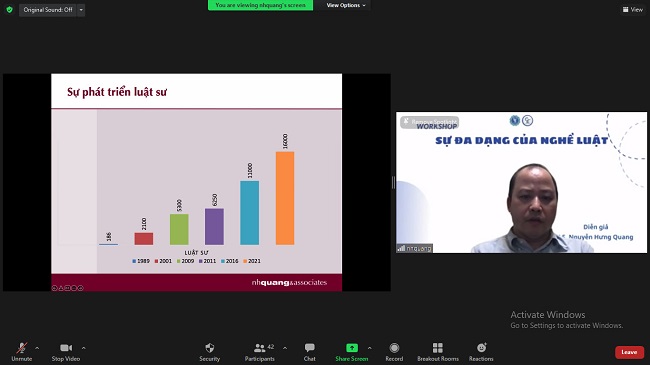Click the green Share Screen icon
Screen dimensions: 650x365
(x=352, y=348)
